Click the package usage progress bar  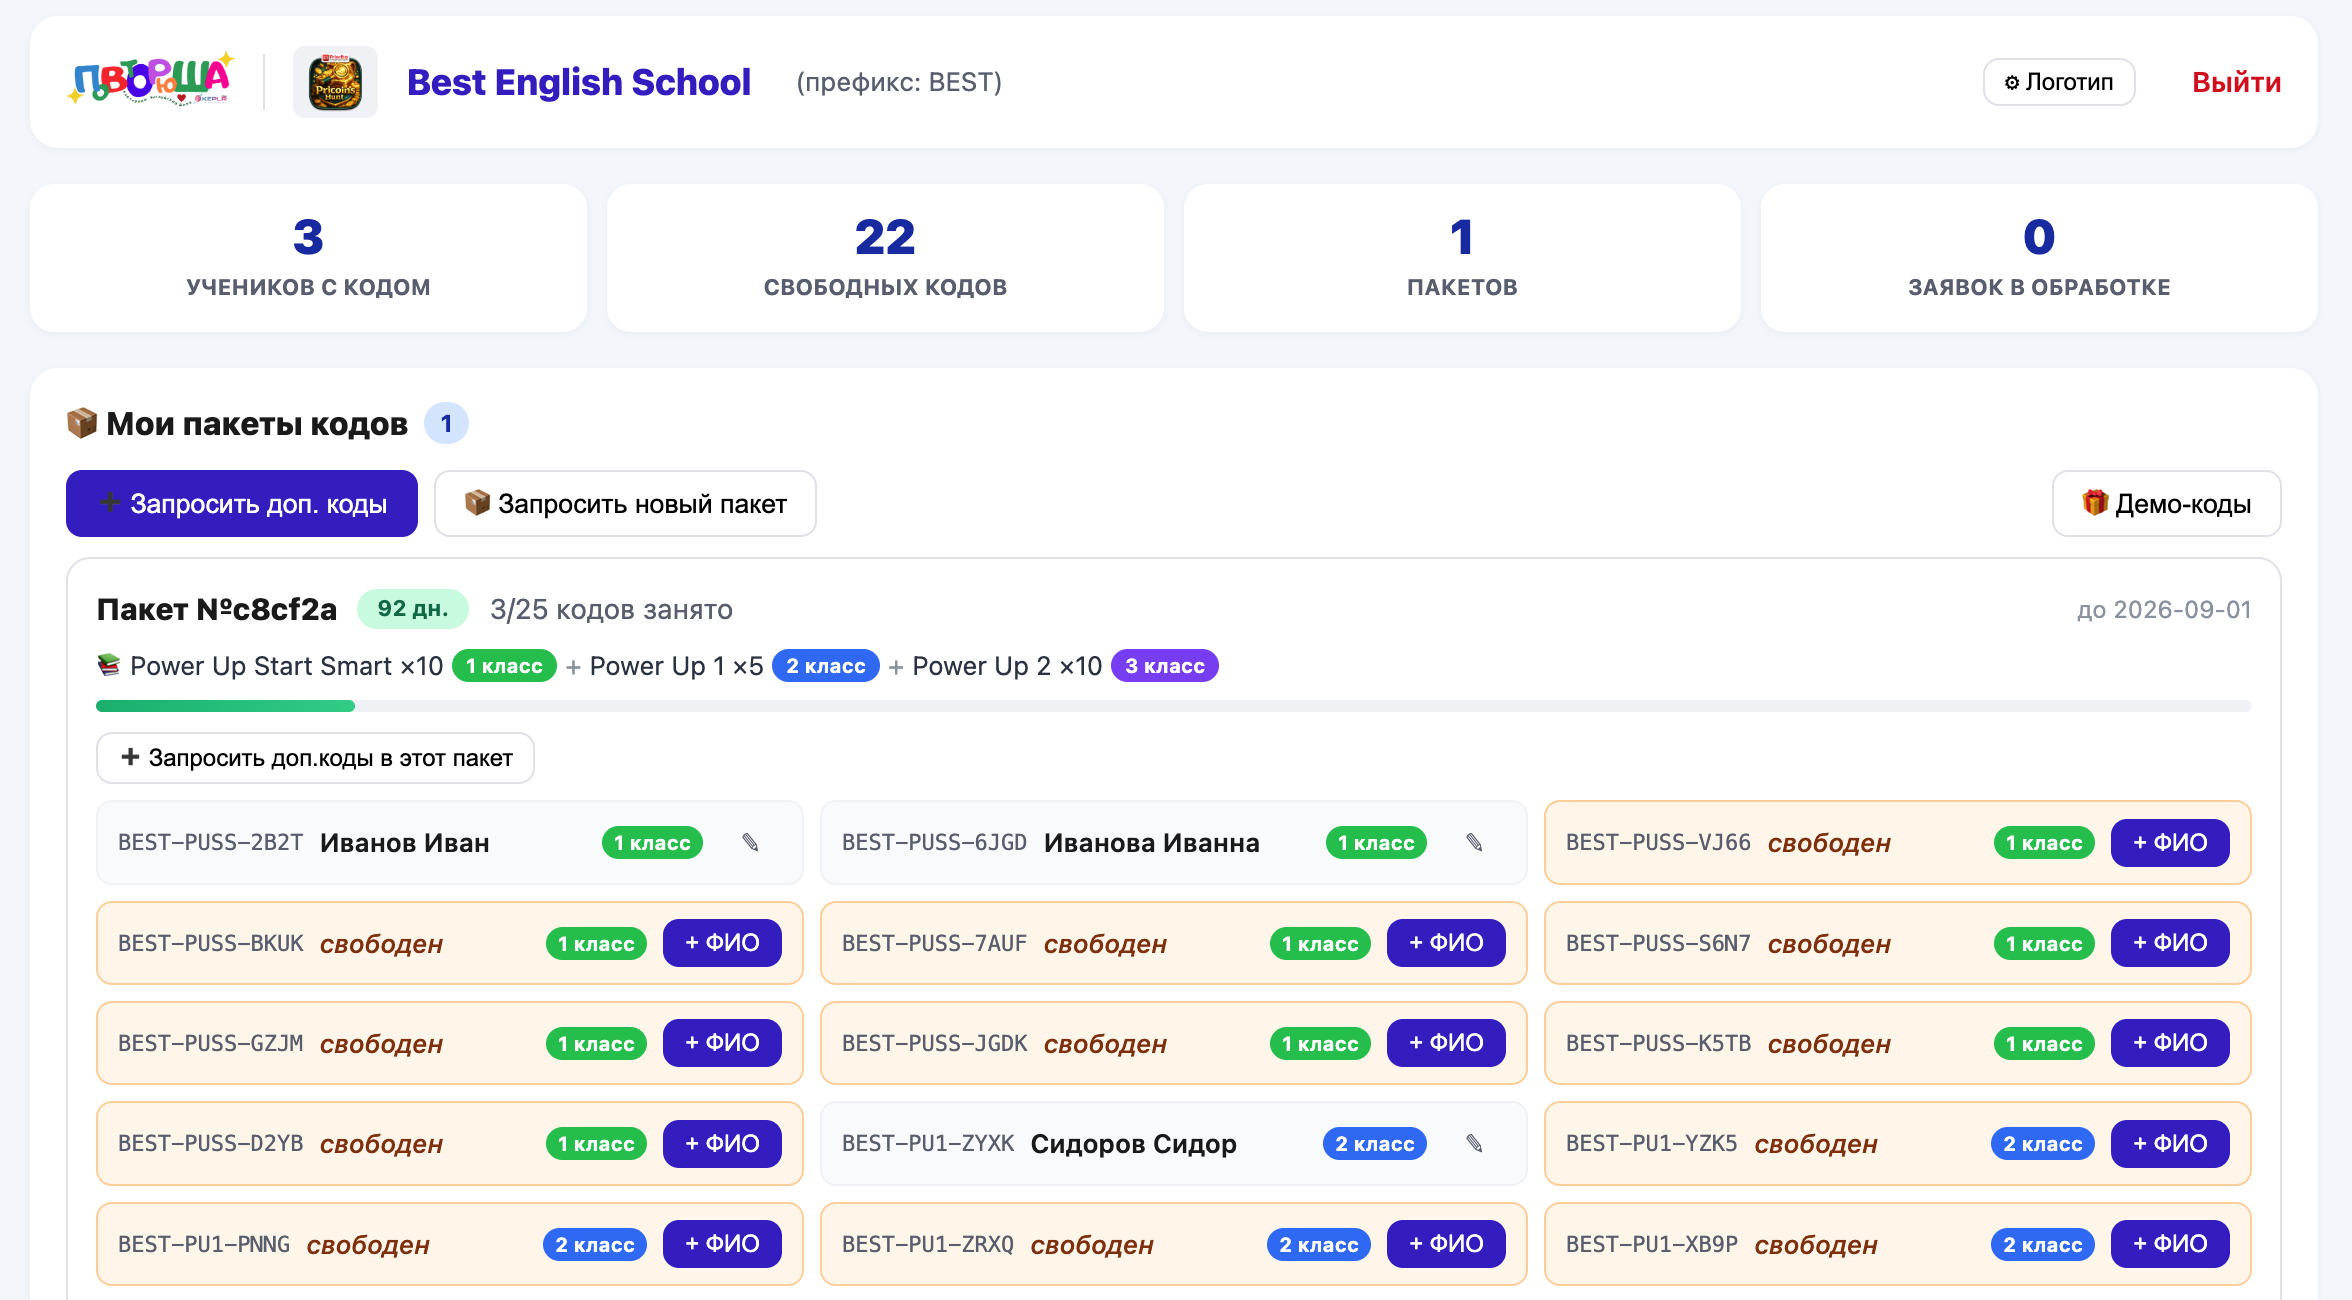[1174, 706]
